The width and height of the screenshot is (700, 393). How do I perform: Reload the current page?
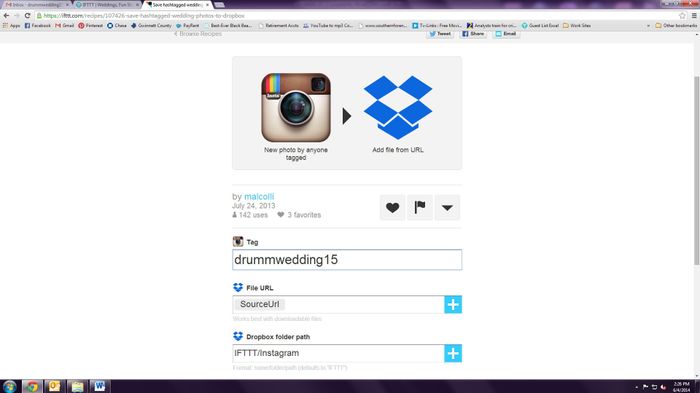pyautogui.click(x=27, y=16)
